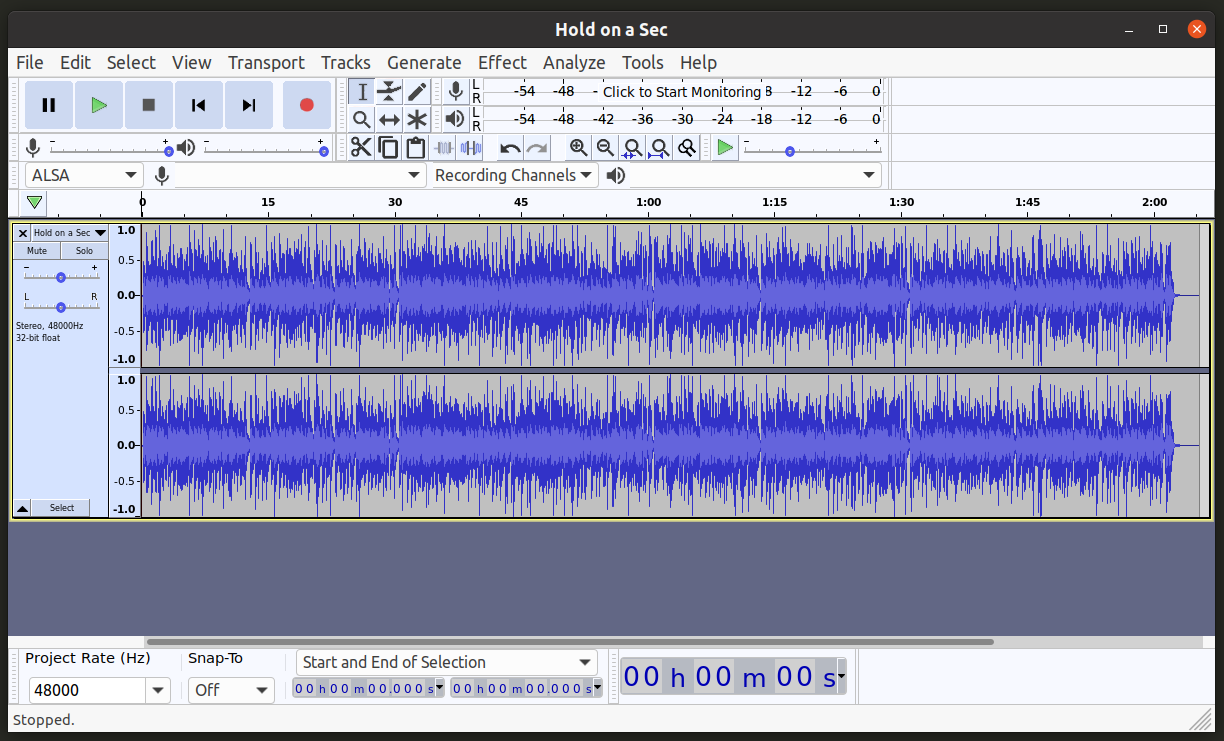Activate the Zoom tool
1224x741 pixels.
tap(361, 119)
